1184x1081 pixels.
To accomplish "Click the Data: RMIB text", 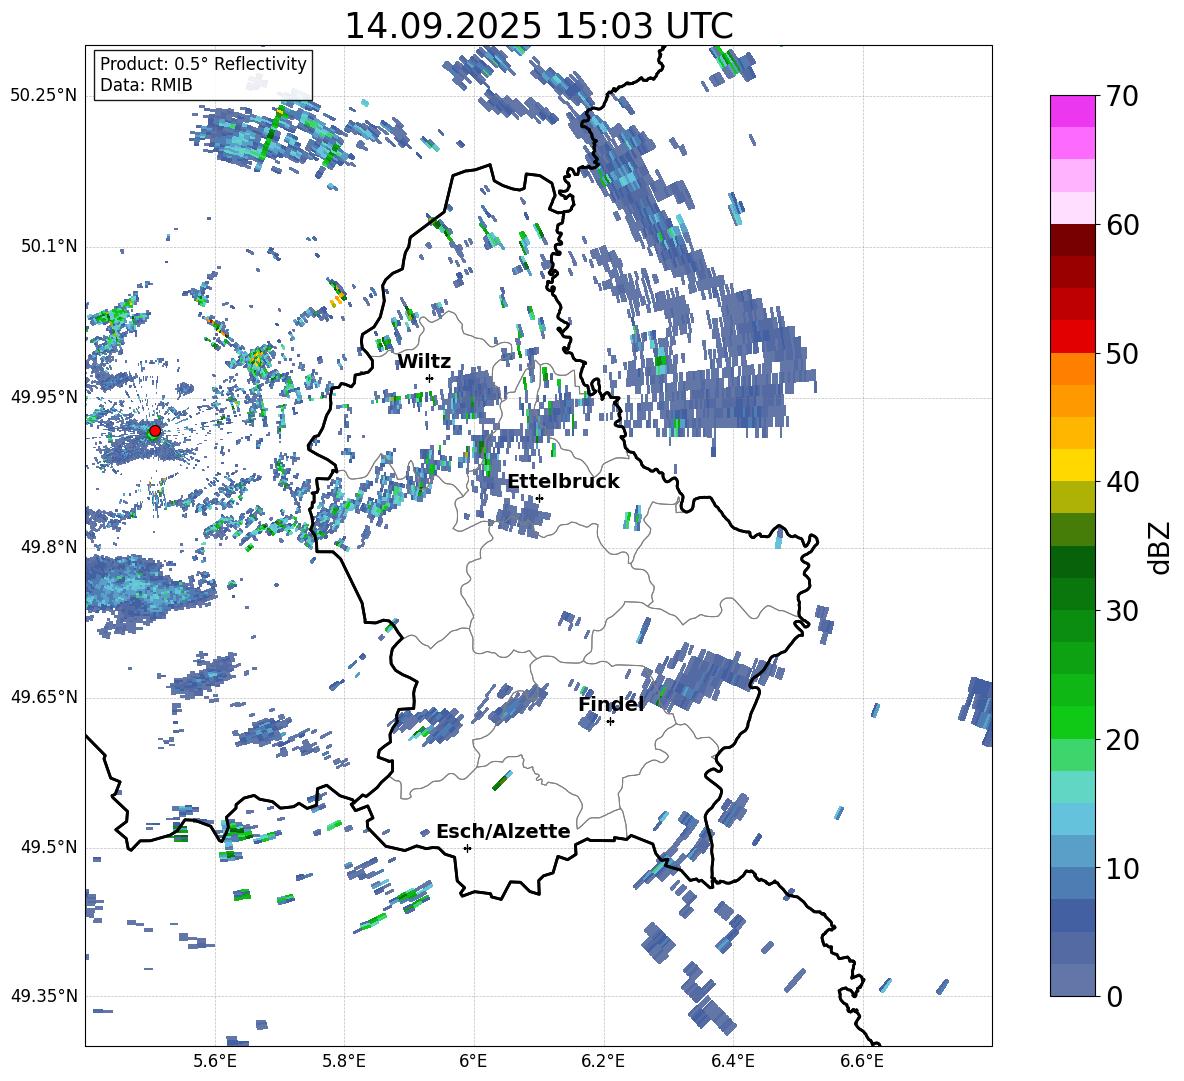I will point(146,85).
